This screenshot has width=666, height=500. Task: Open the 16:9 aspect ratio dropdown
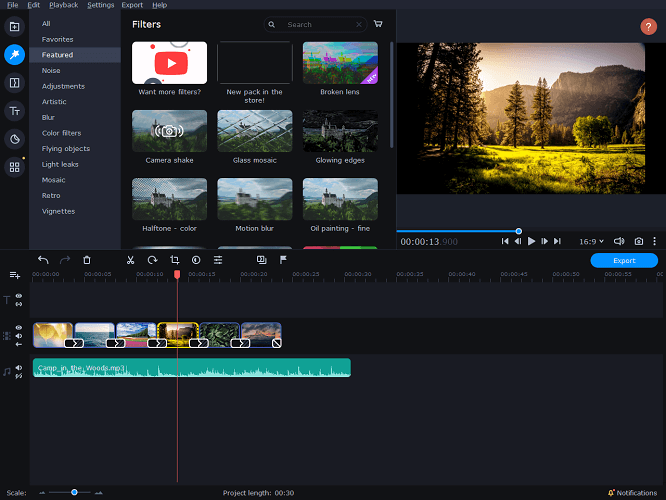point(591,241)
